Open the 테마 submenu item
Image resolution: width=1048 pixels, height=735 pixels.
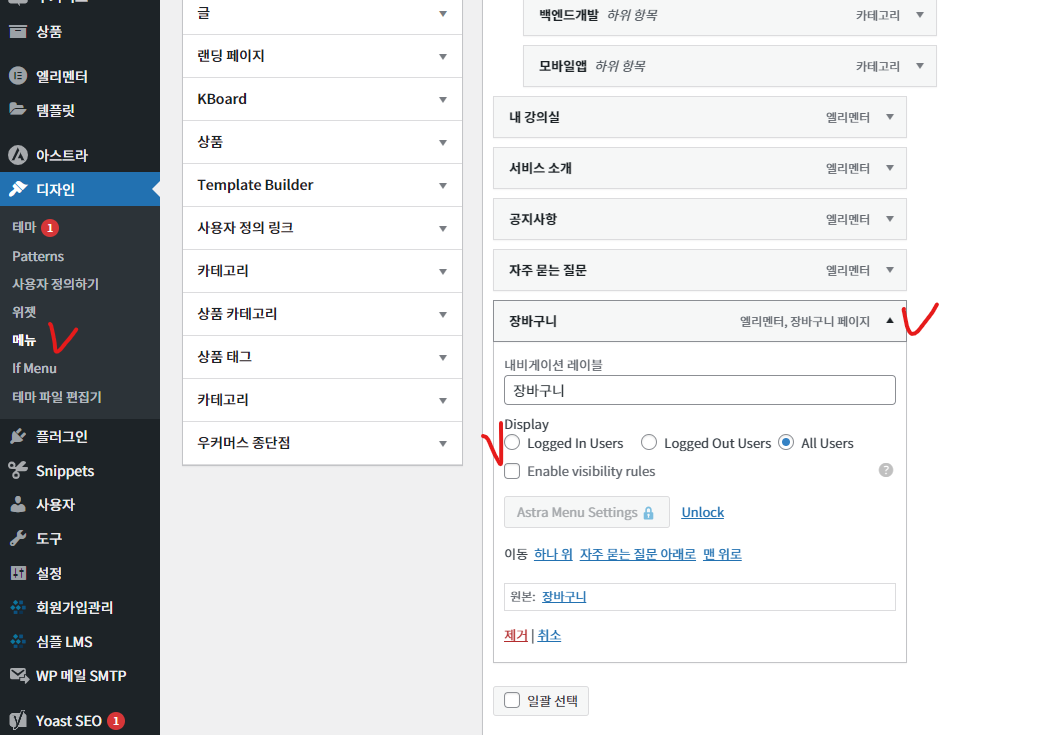click(x=24, y=227)
